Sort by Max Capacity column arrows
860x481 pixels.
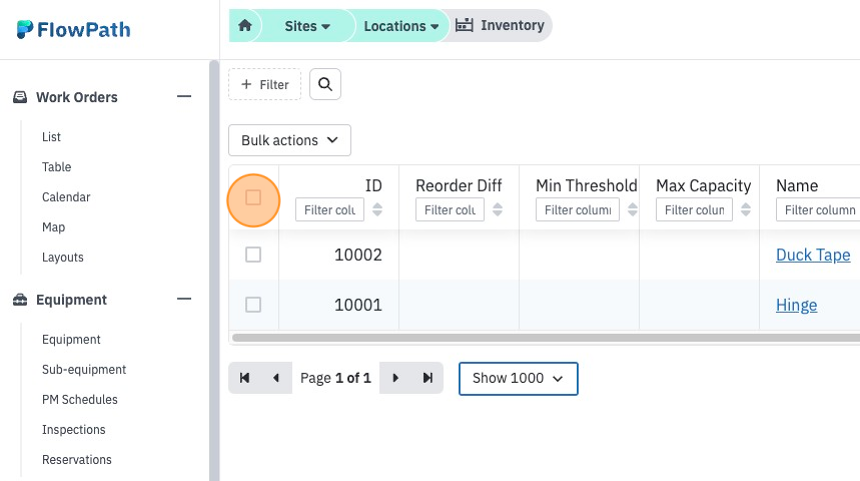(x=745, y=210)
